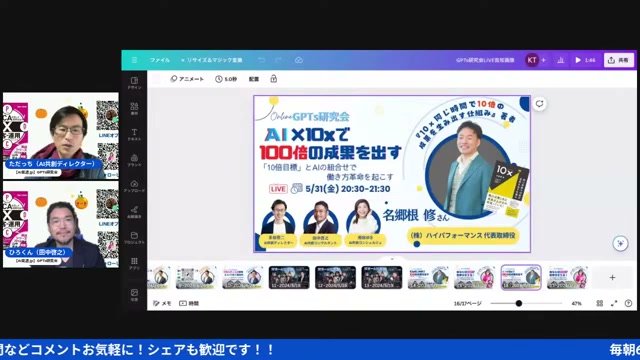This screenshot has width=640, height=360.
Task: Adjust the zoom slider handle
Action: tap(519, 303)
